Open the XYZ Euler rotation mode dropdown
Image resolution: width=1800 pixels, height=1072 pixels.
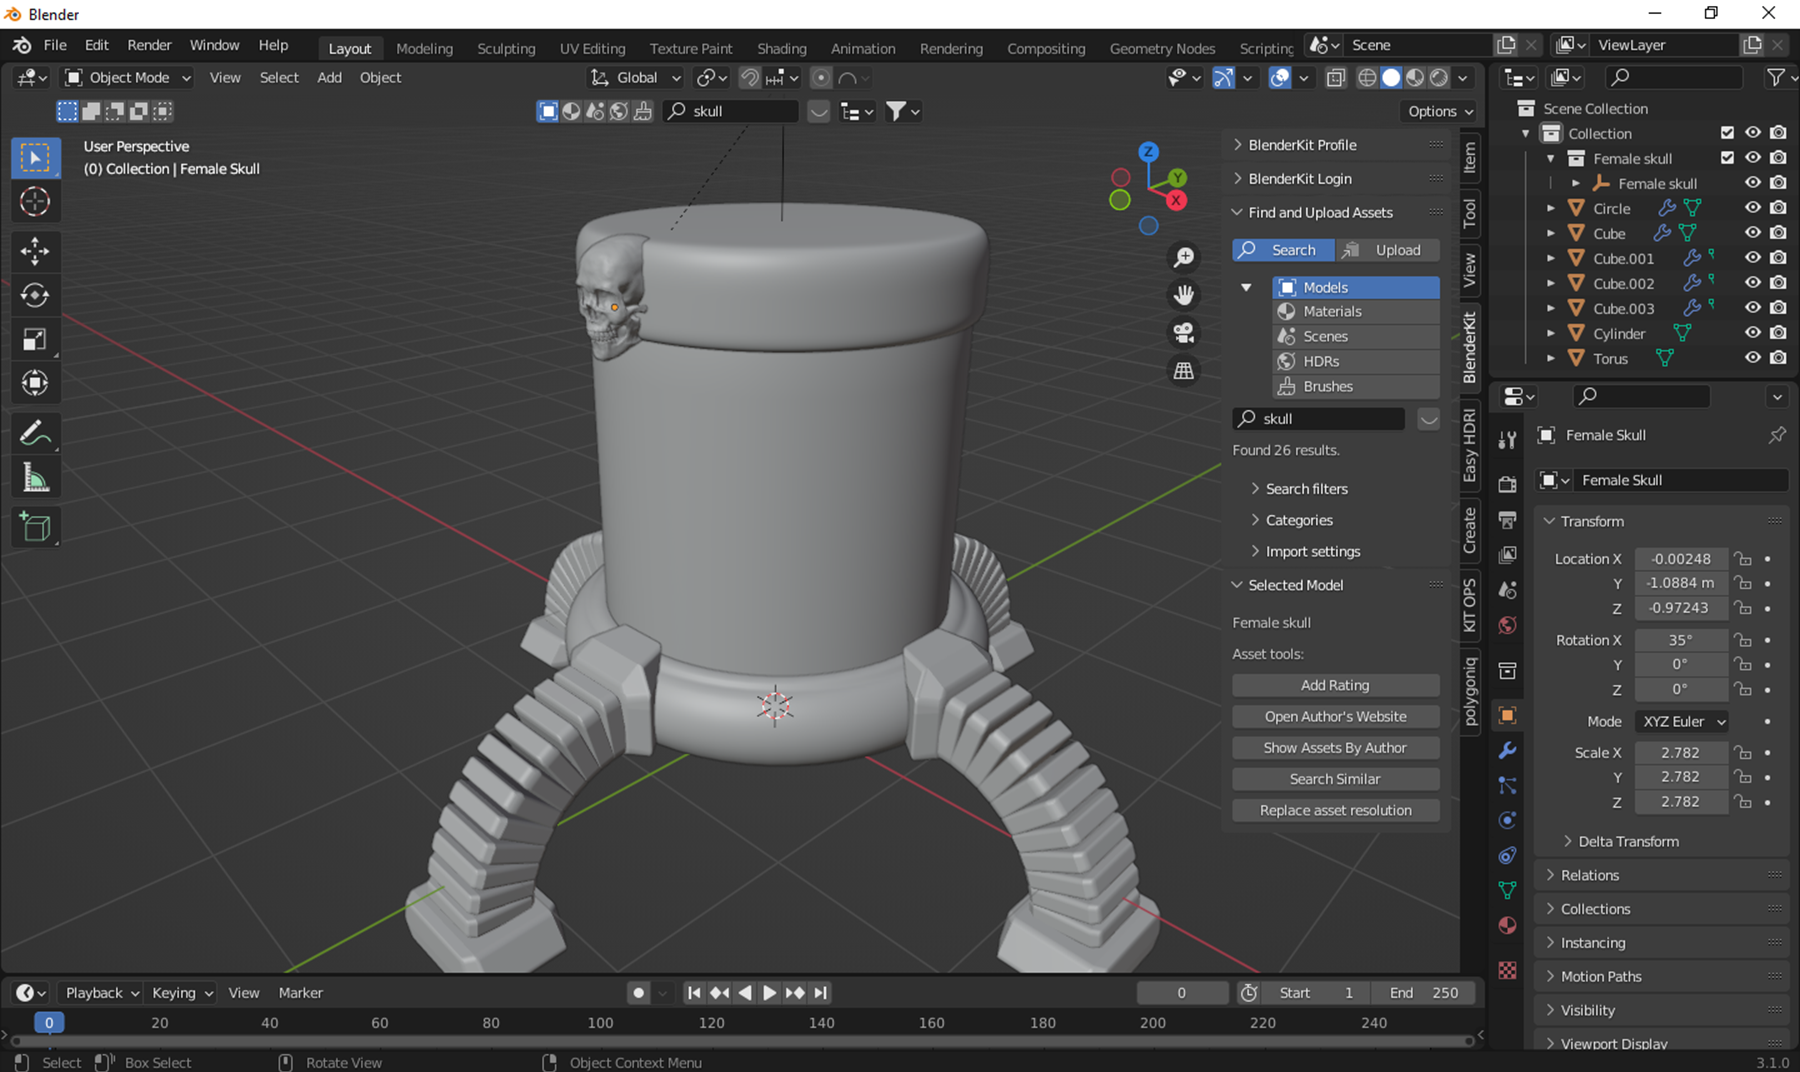click(1682, 722)
